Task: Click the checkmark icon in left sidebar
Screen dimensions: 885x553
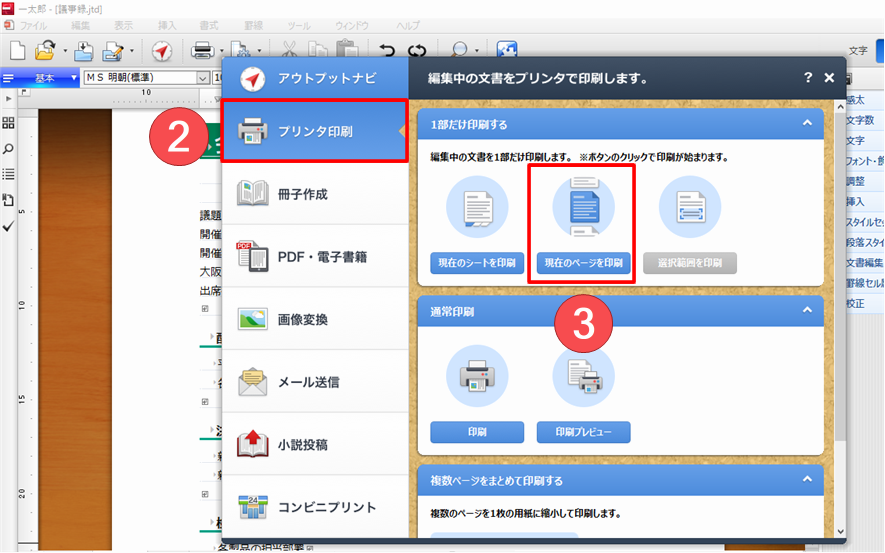Action: coord(8,226)
